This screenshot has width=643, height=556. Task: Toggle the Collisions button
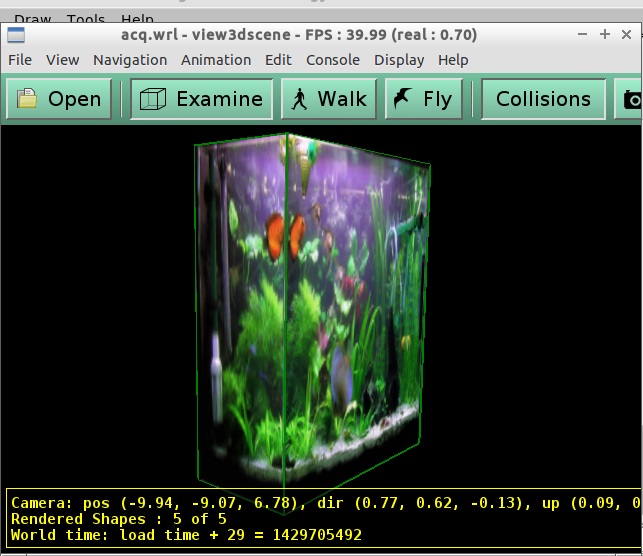pos(543,99)
